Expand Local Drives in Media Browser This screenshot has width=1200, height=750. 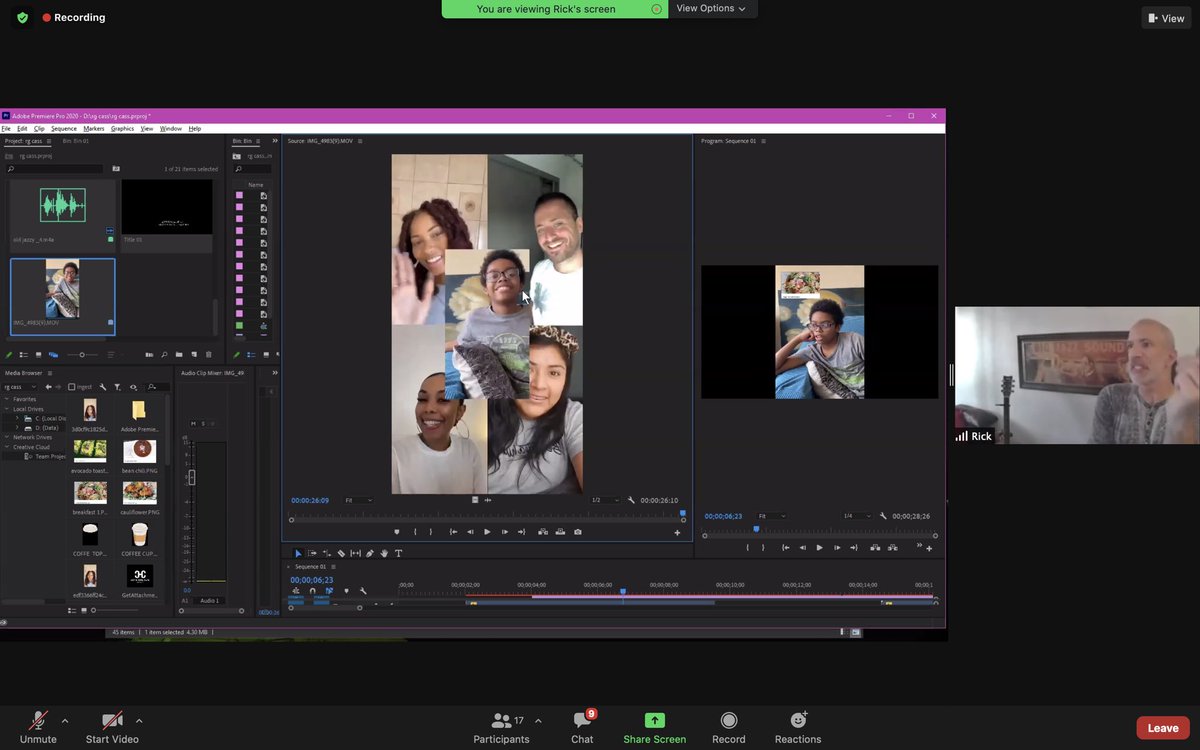pos(7,409)
